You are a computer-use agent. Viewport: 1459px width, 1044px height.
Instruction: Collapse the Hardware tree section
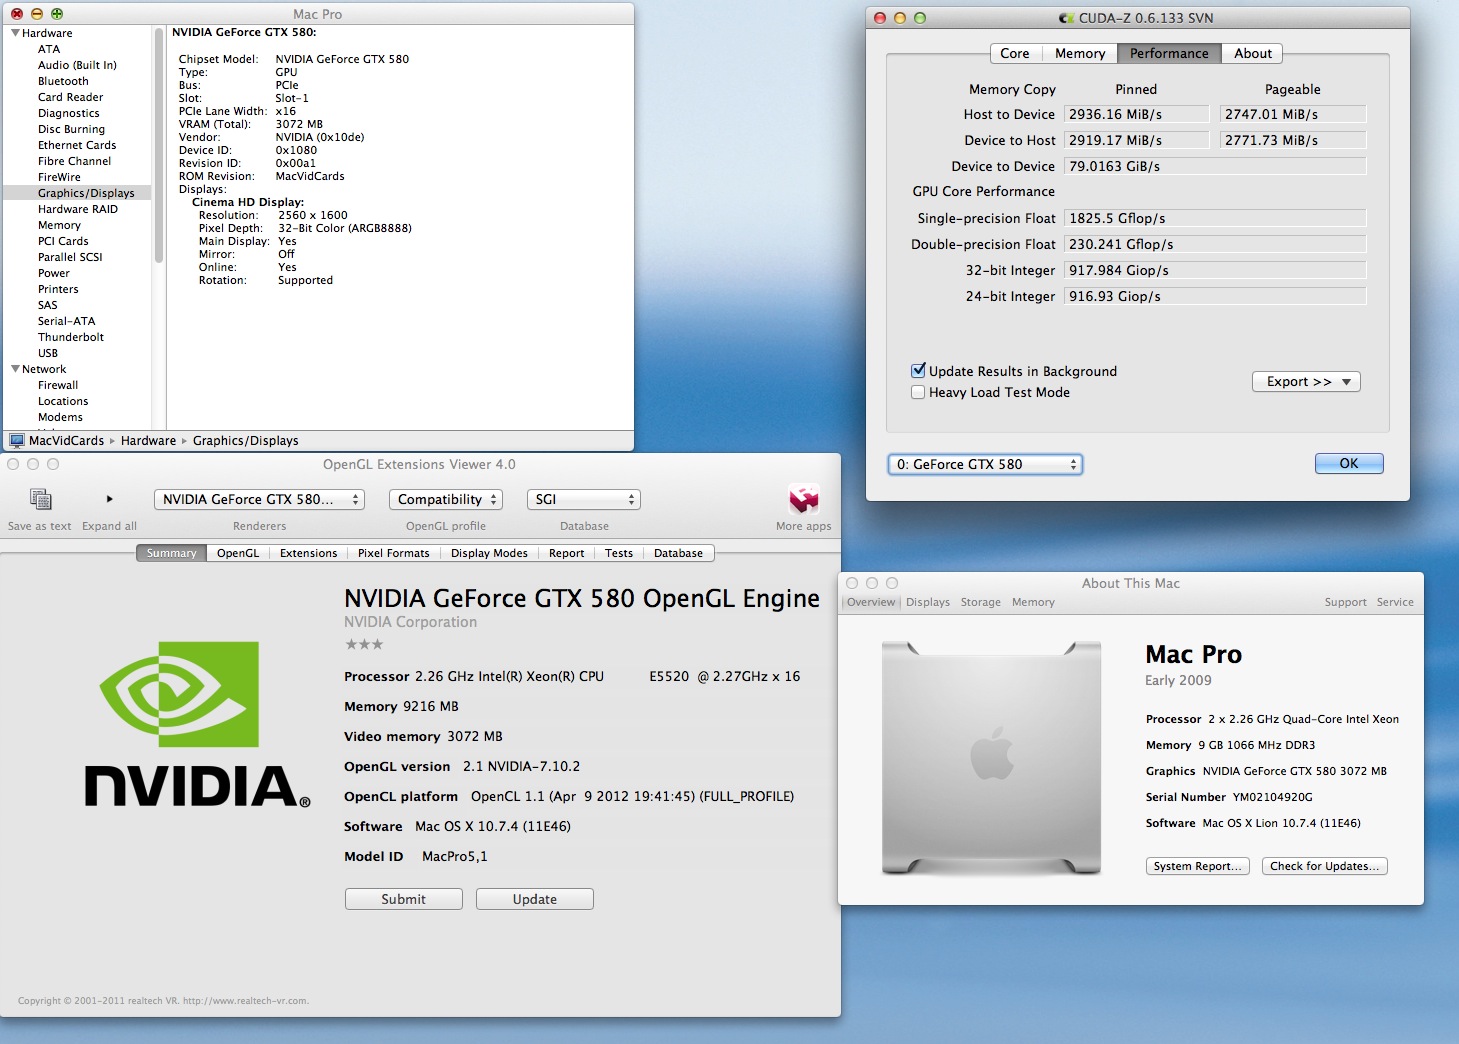(x=15, y=33)
